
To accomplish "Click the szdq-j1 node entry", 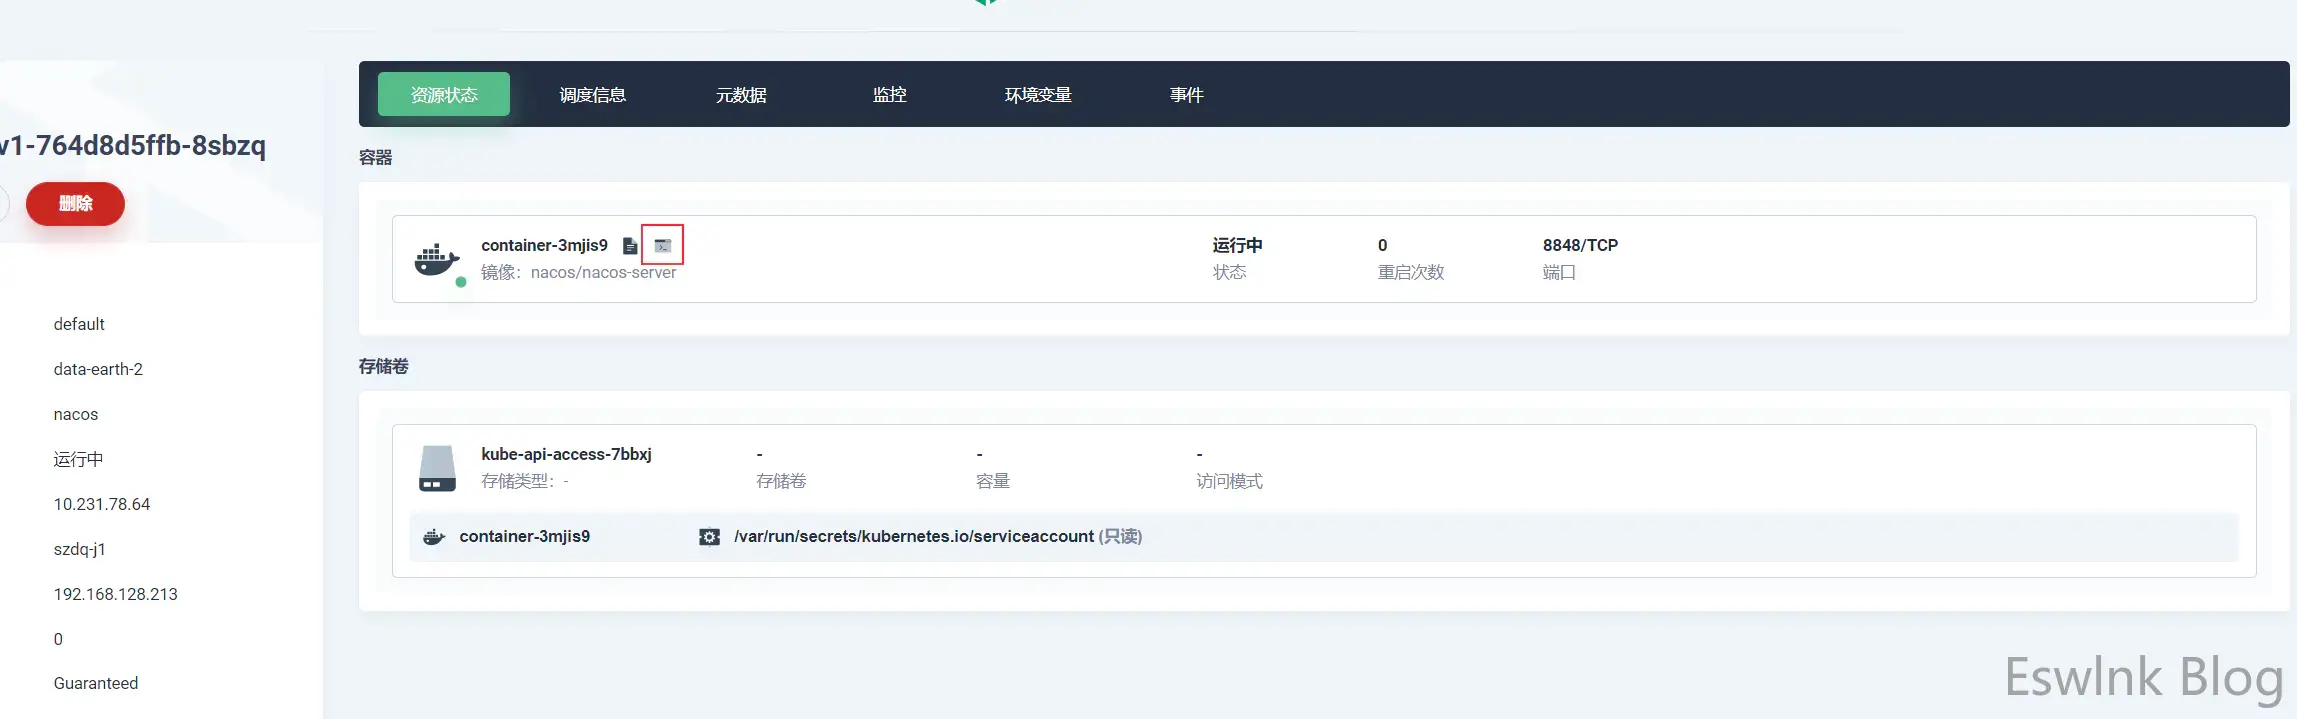I will tap(79, 549).
